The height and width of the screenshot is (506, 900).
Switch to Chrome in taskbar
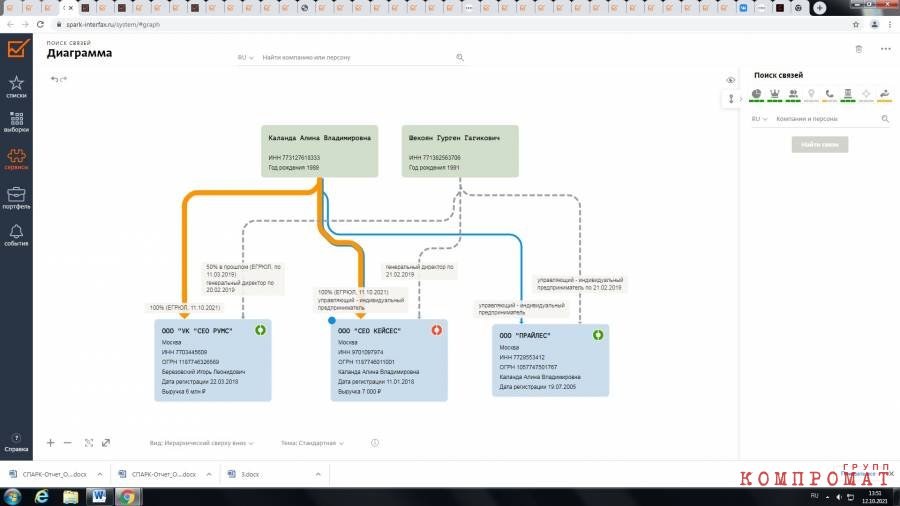(x=127, y=496)
